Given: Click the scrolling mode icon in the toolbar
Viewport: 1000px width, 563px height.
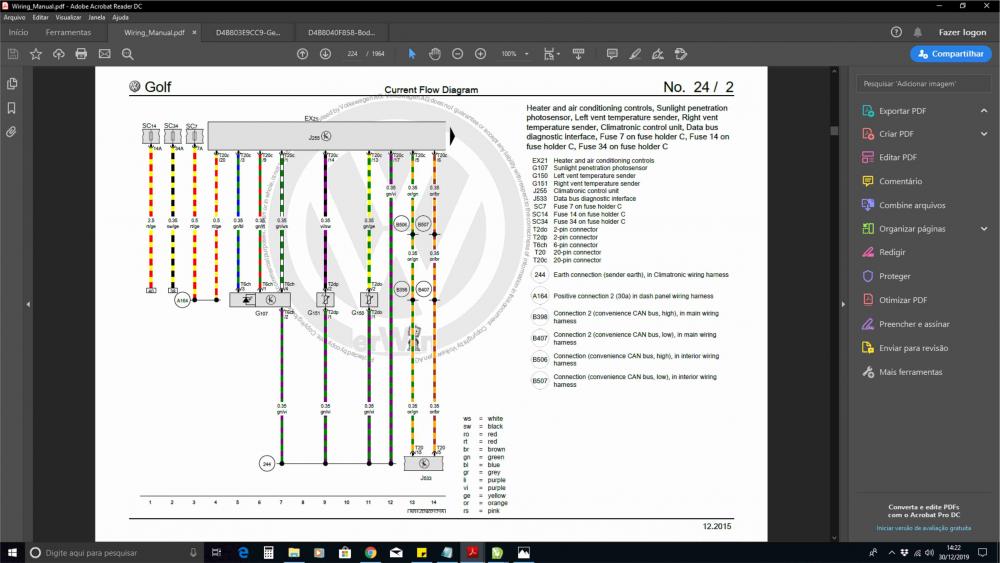Looking at the screenshot, I should [x=578, y=54].
